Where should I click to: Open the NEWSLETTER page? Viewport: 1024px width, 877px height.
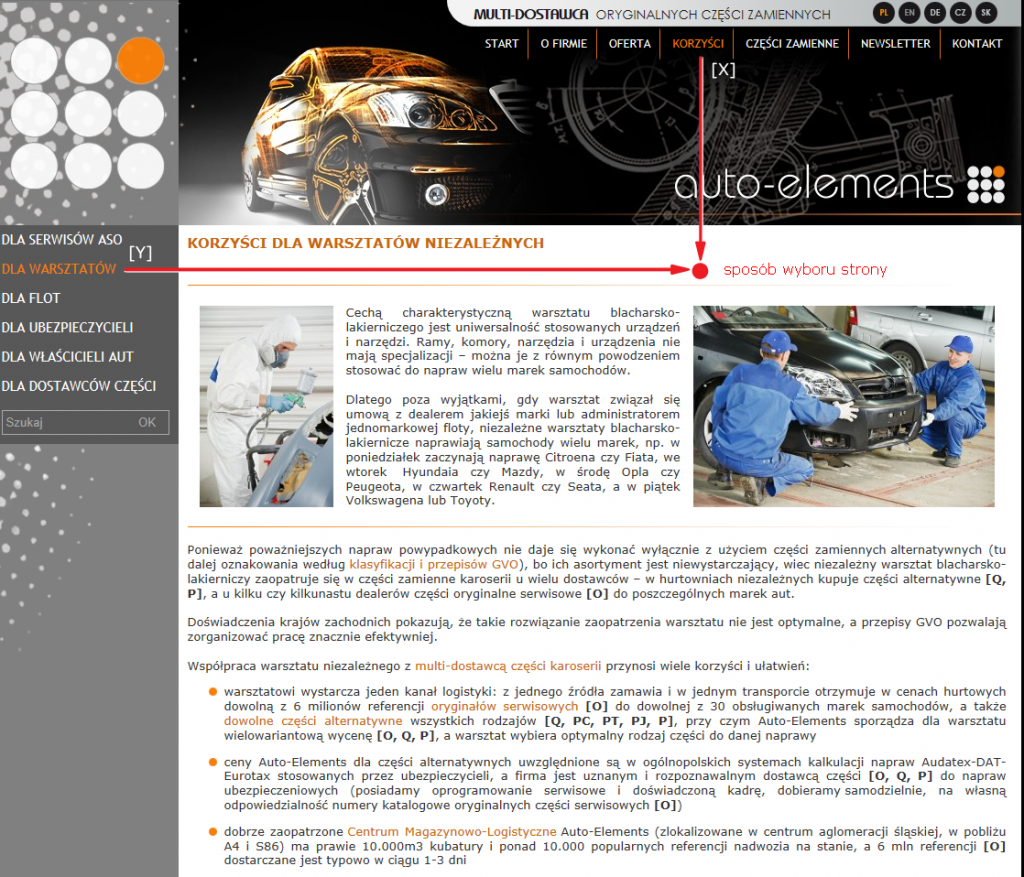pos(895,44)
